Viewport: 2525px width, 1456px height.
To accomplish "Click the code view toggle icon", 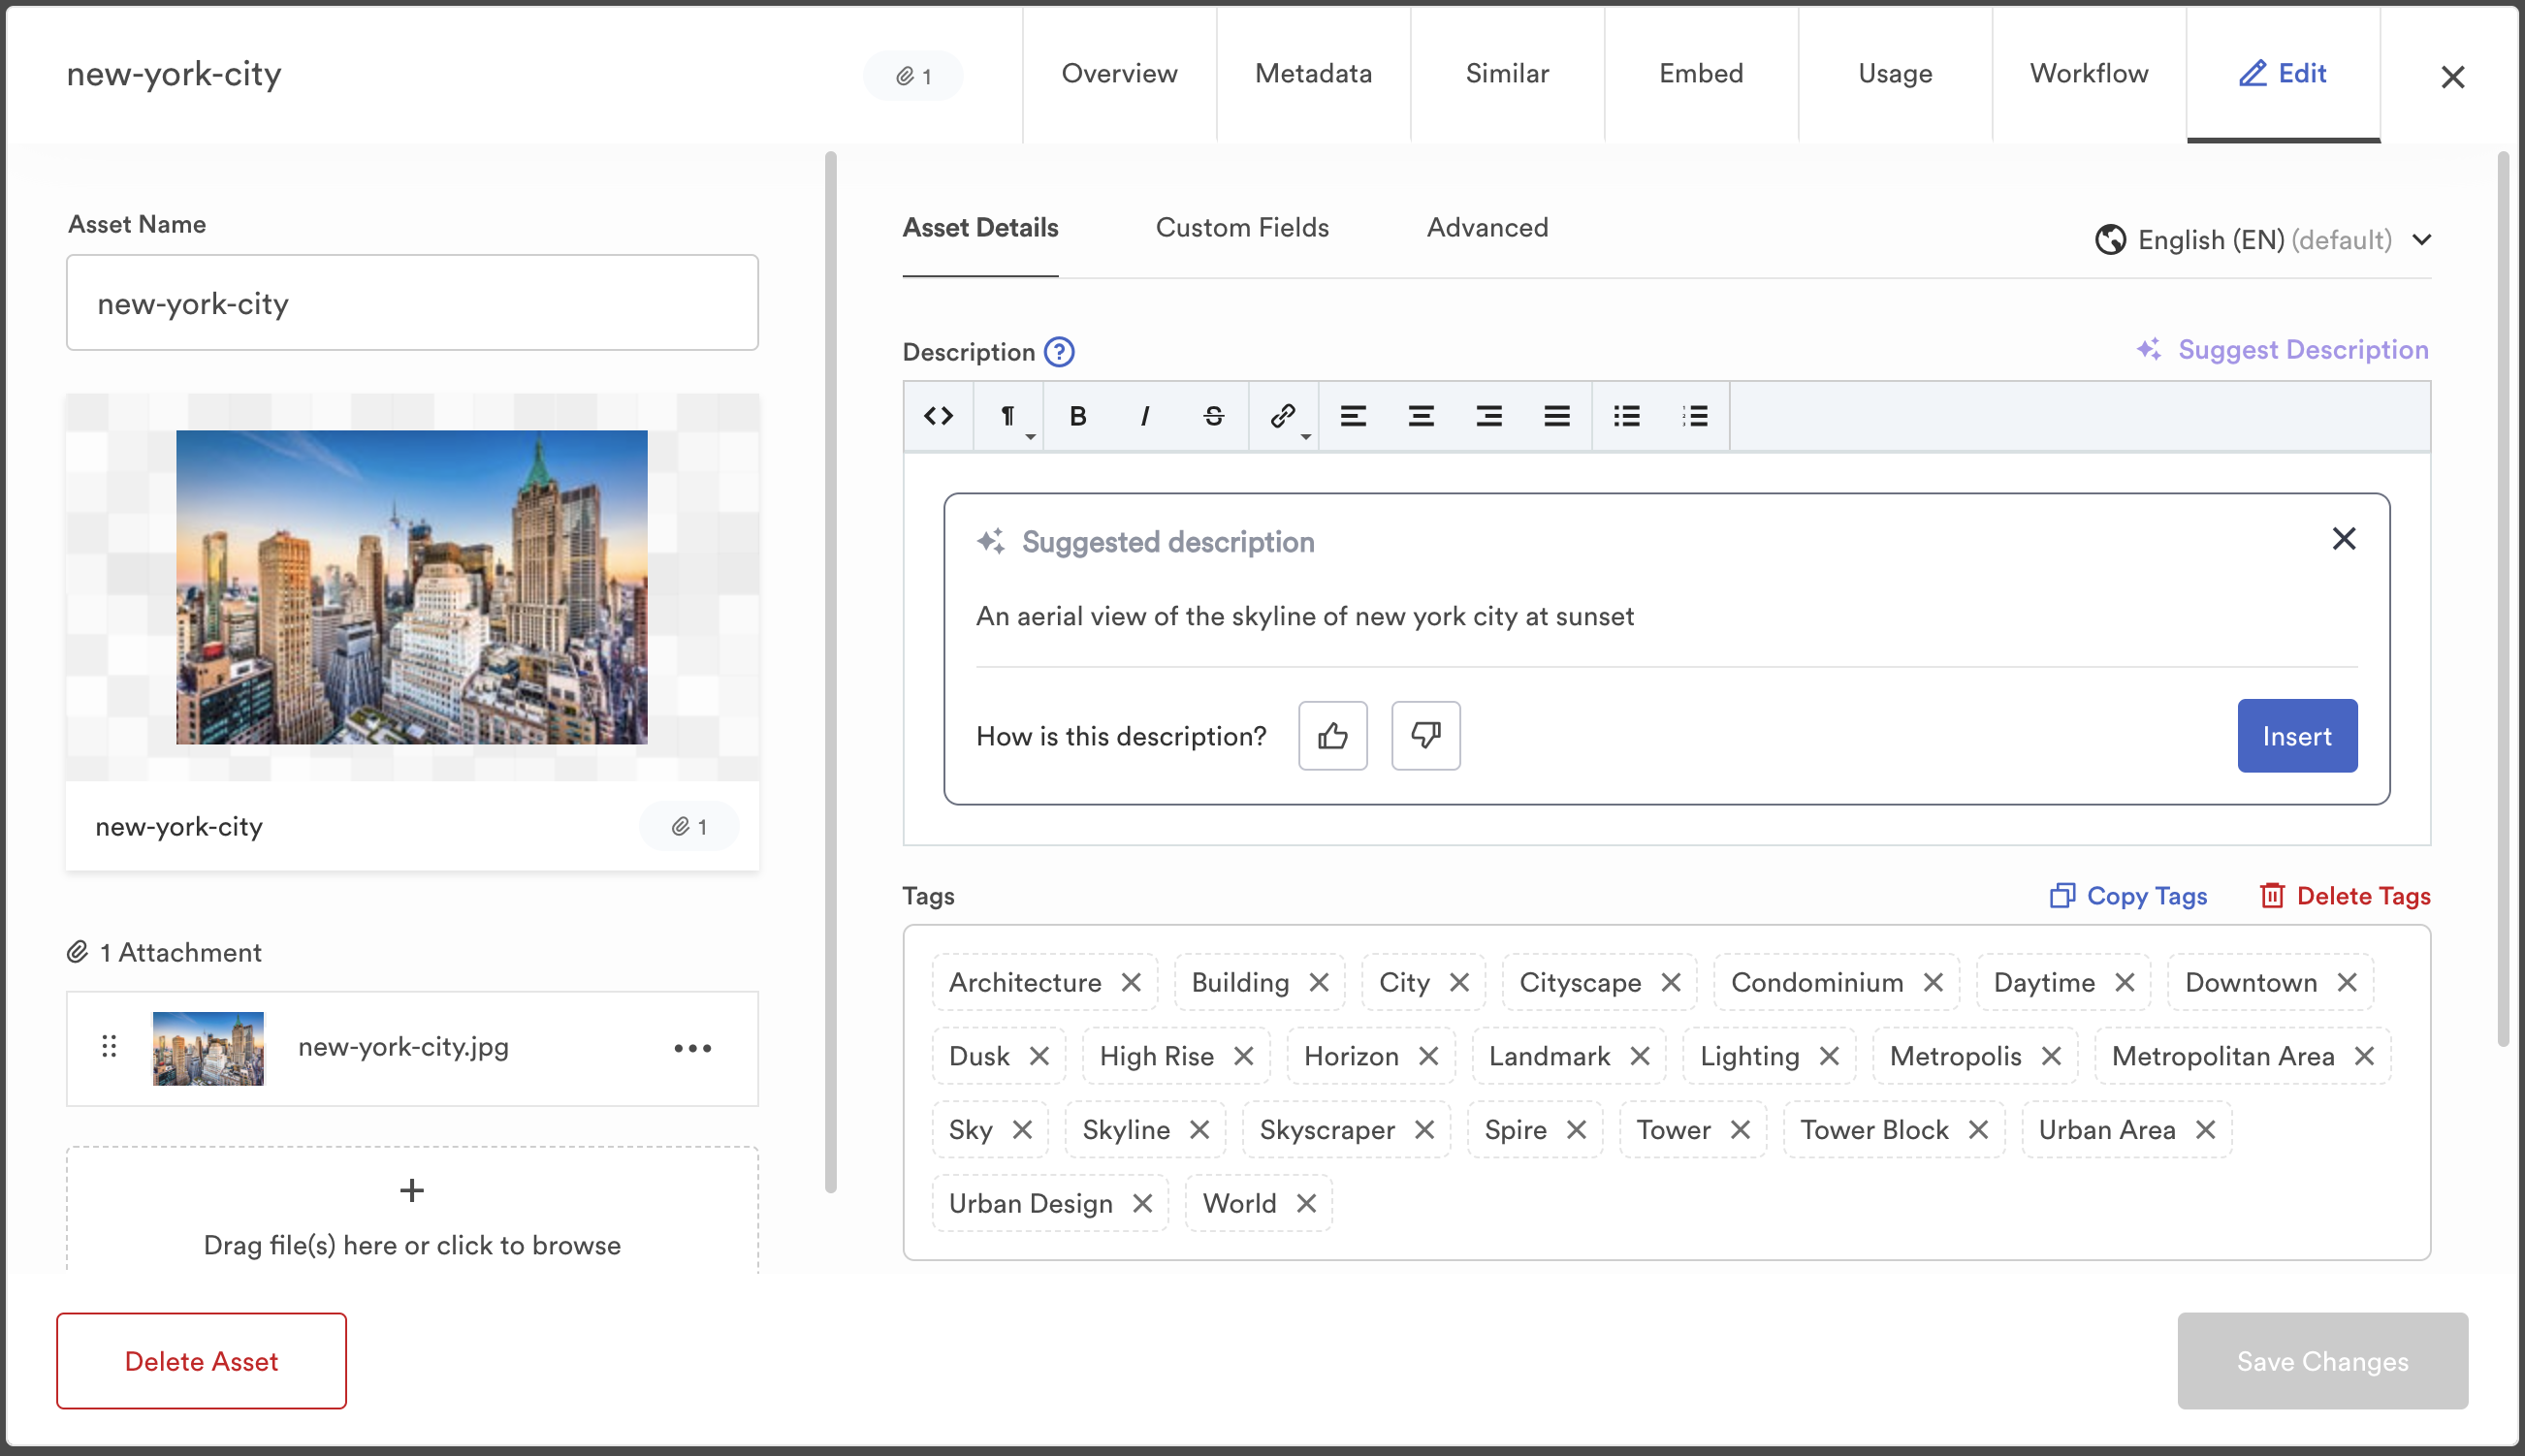I will pyautogui.click(x=937, y=416).
